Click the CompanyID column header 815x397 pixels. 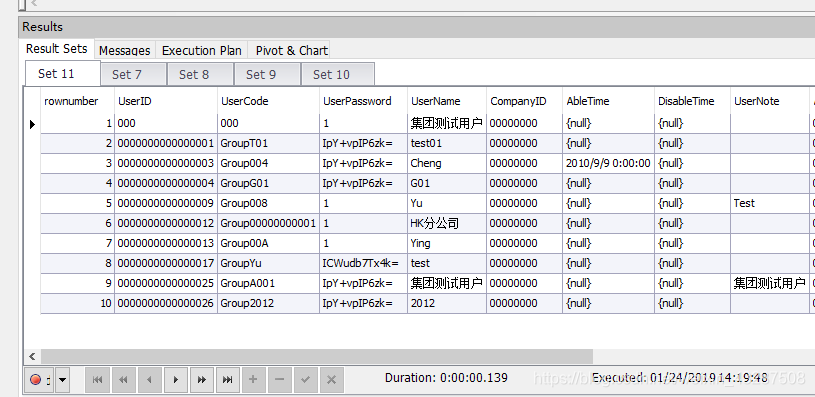tap(524, 101)
